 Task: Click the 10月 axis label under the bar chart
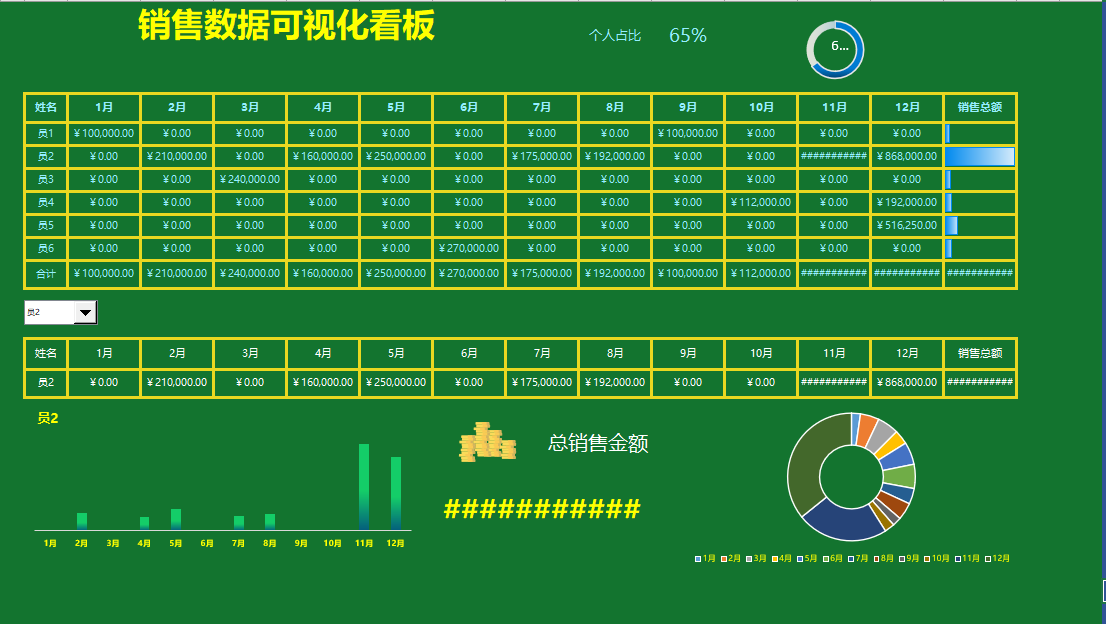(x=332, y=544)
